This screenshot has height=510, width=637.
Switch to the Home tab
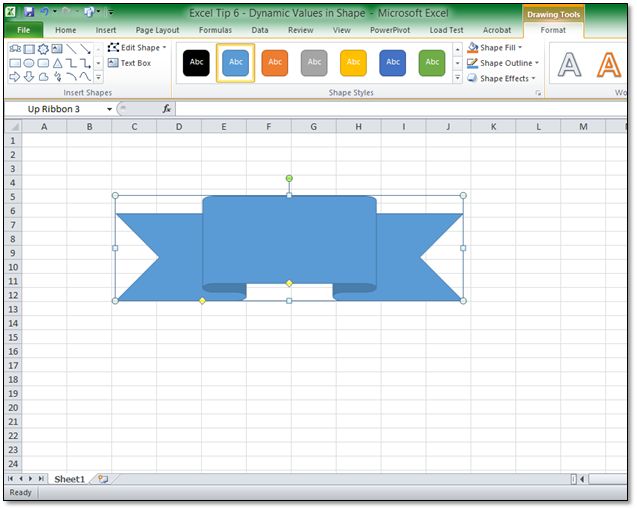[x=65, y=30]
